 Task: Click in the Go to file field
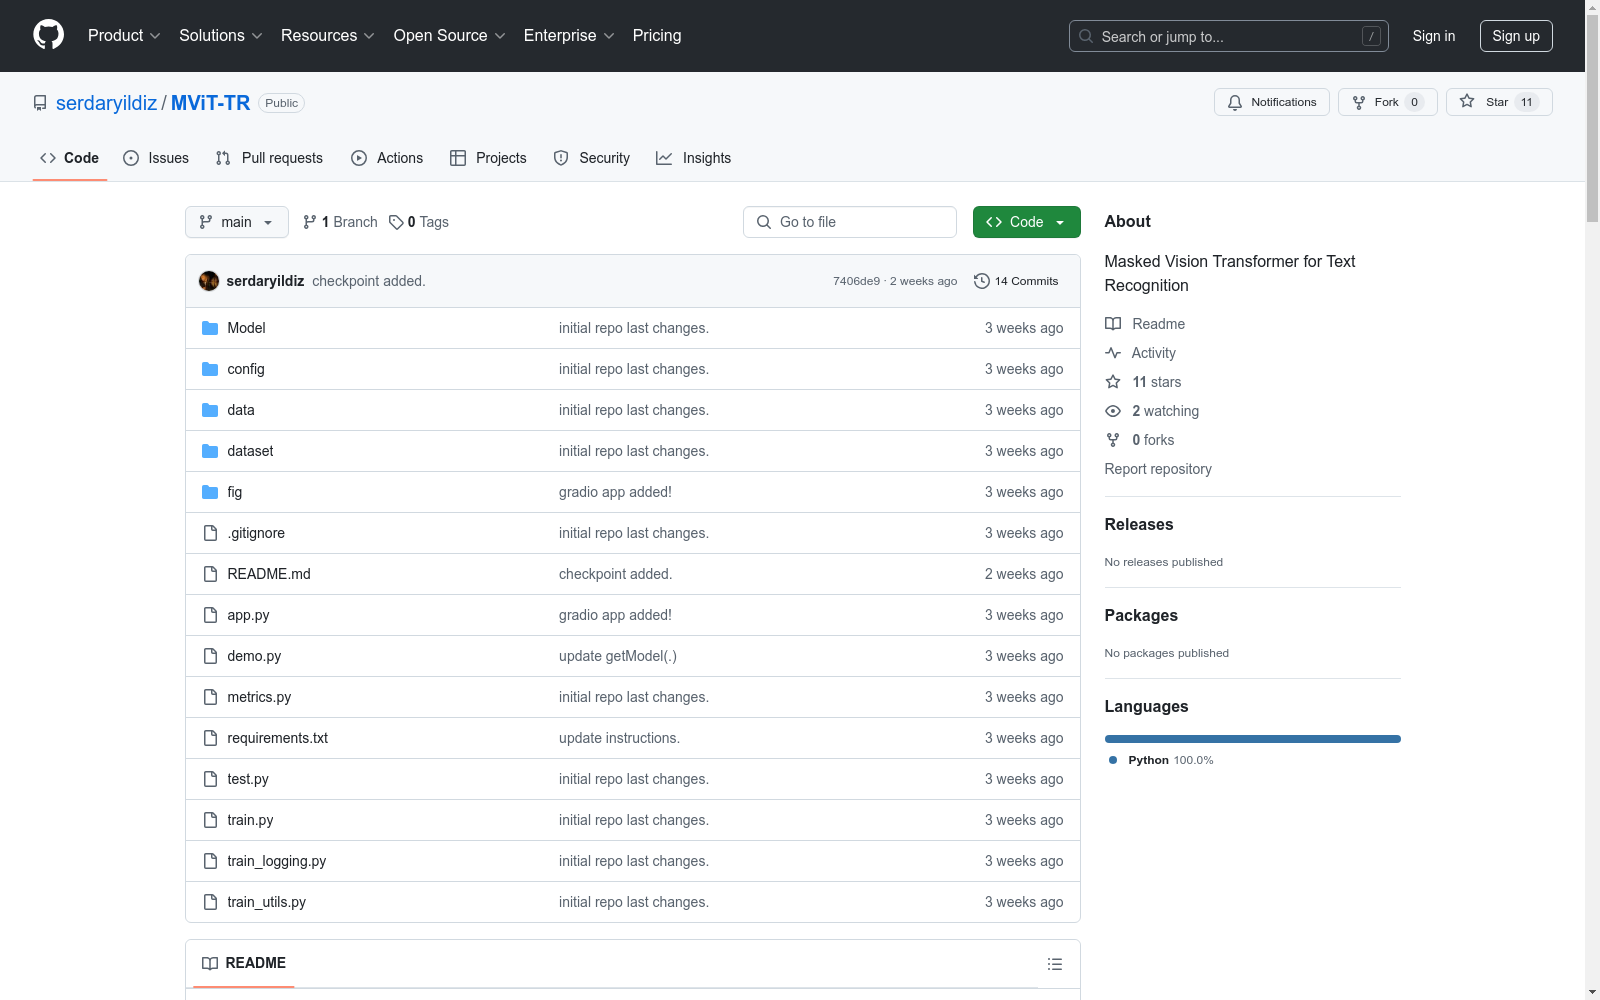tap(850, 222)
